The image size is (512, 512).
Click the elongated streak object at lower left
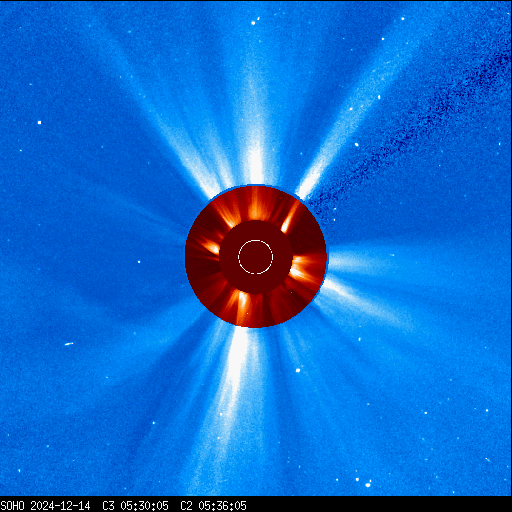click(69, 344)
